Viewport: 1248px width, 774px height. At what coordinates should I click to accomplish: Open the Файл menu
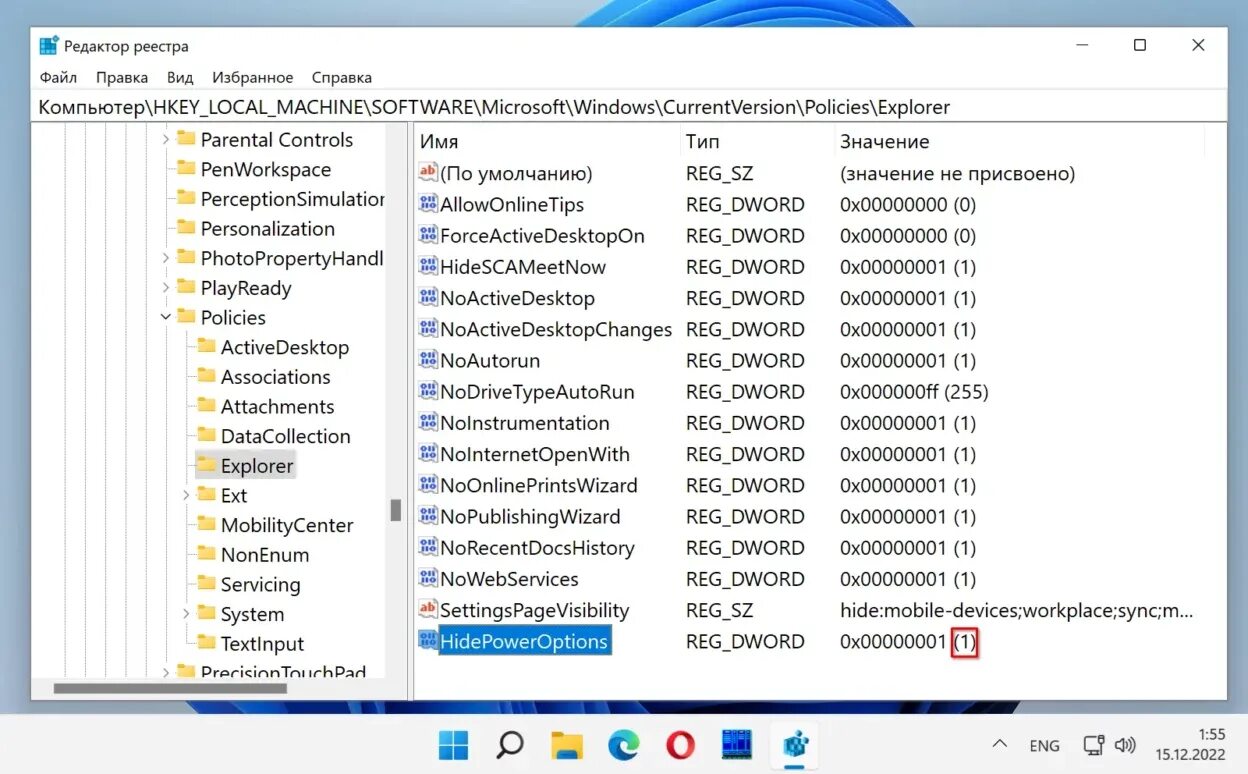click(58, 77)
